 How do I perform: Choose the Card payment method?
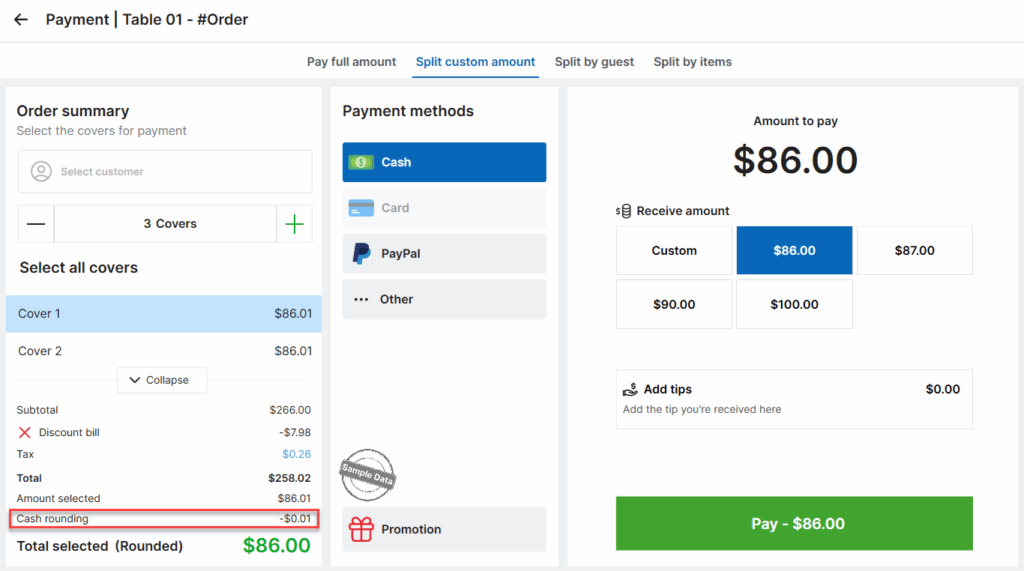(x=444, y=208)
